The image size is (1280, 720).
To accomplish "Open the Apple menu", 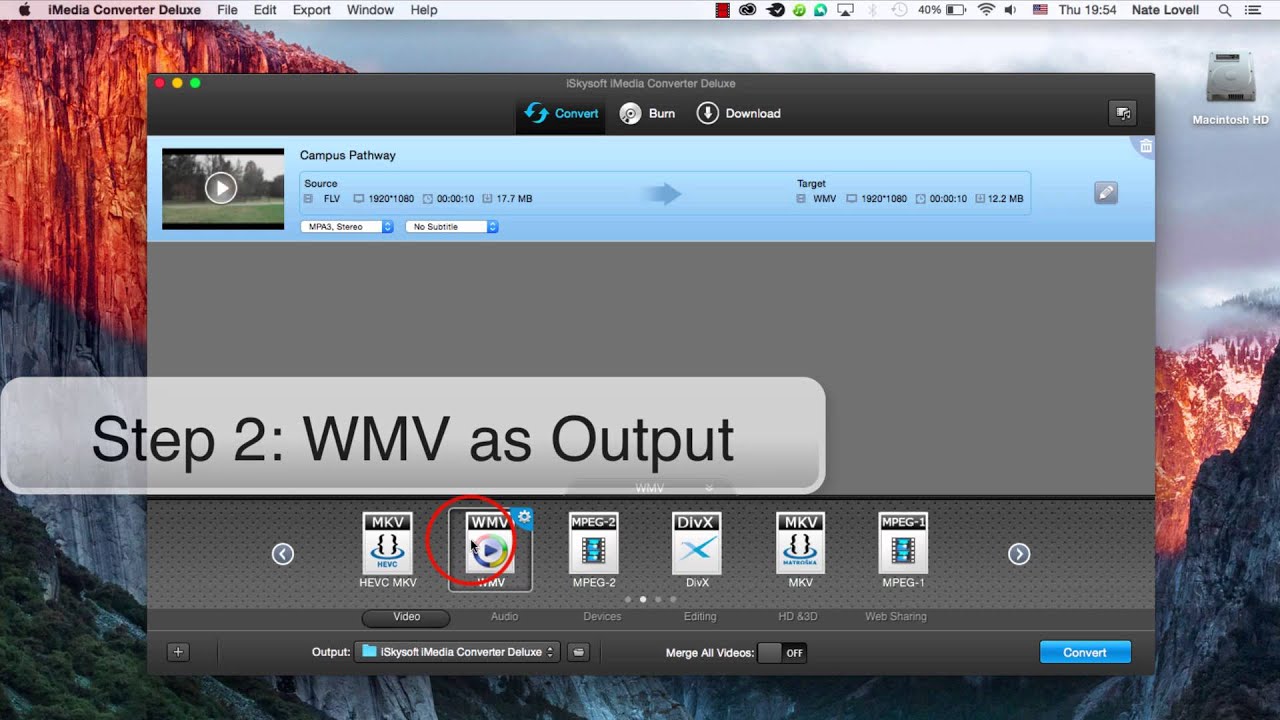I will 24,10.
